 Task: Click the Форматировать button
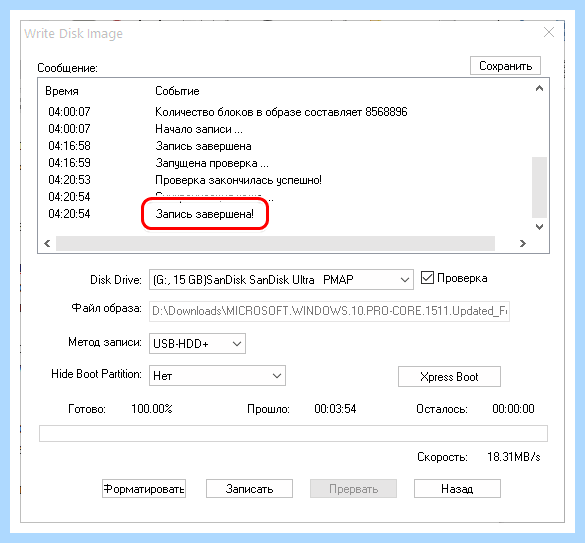pos(144,489)
